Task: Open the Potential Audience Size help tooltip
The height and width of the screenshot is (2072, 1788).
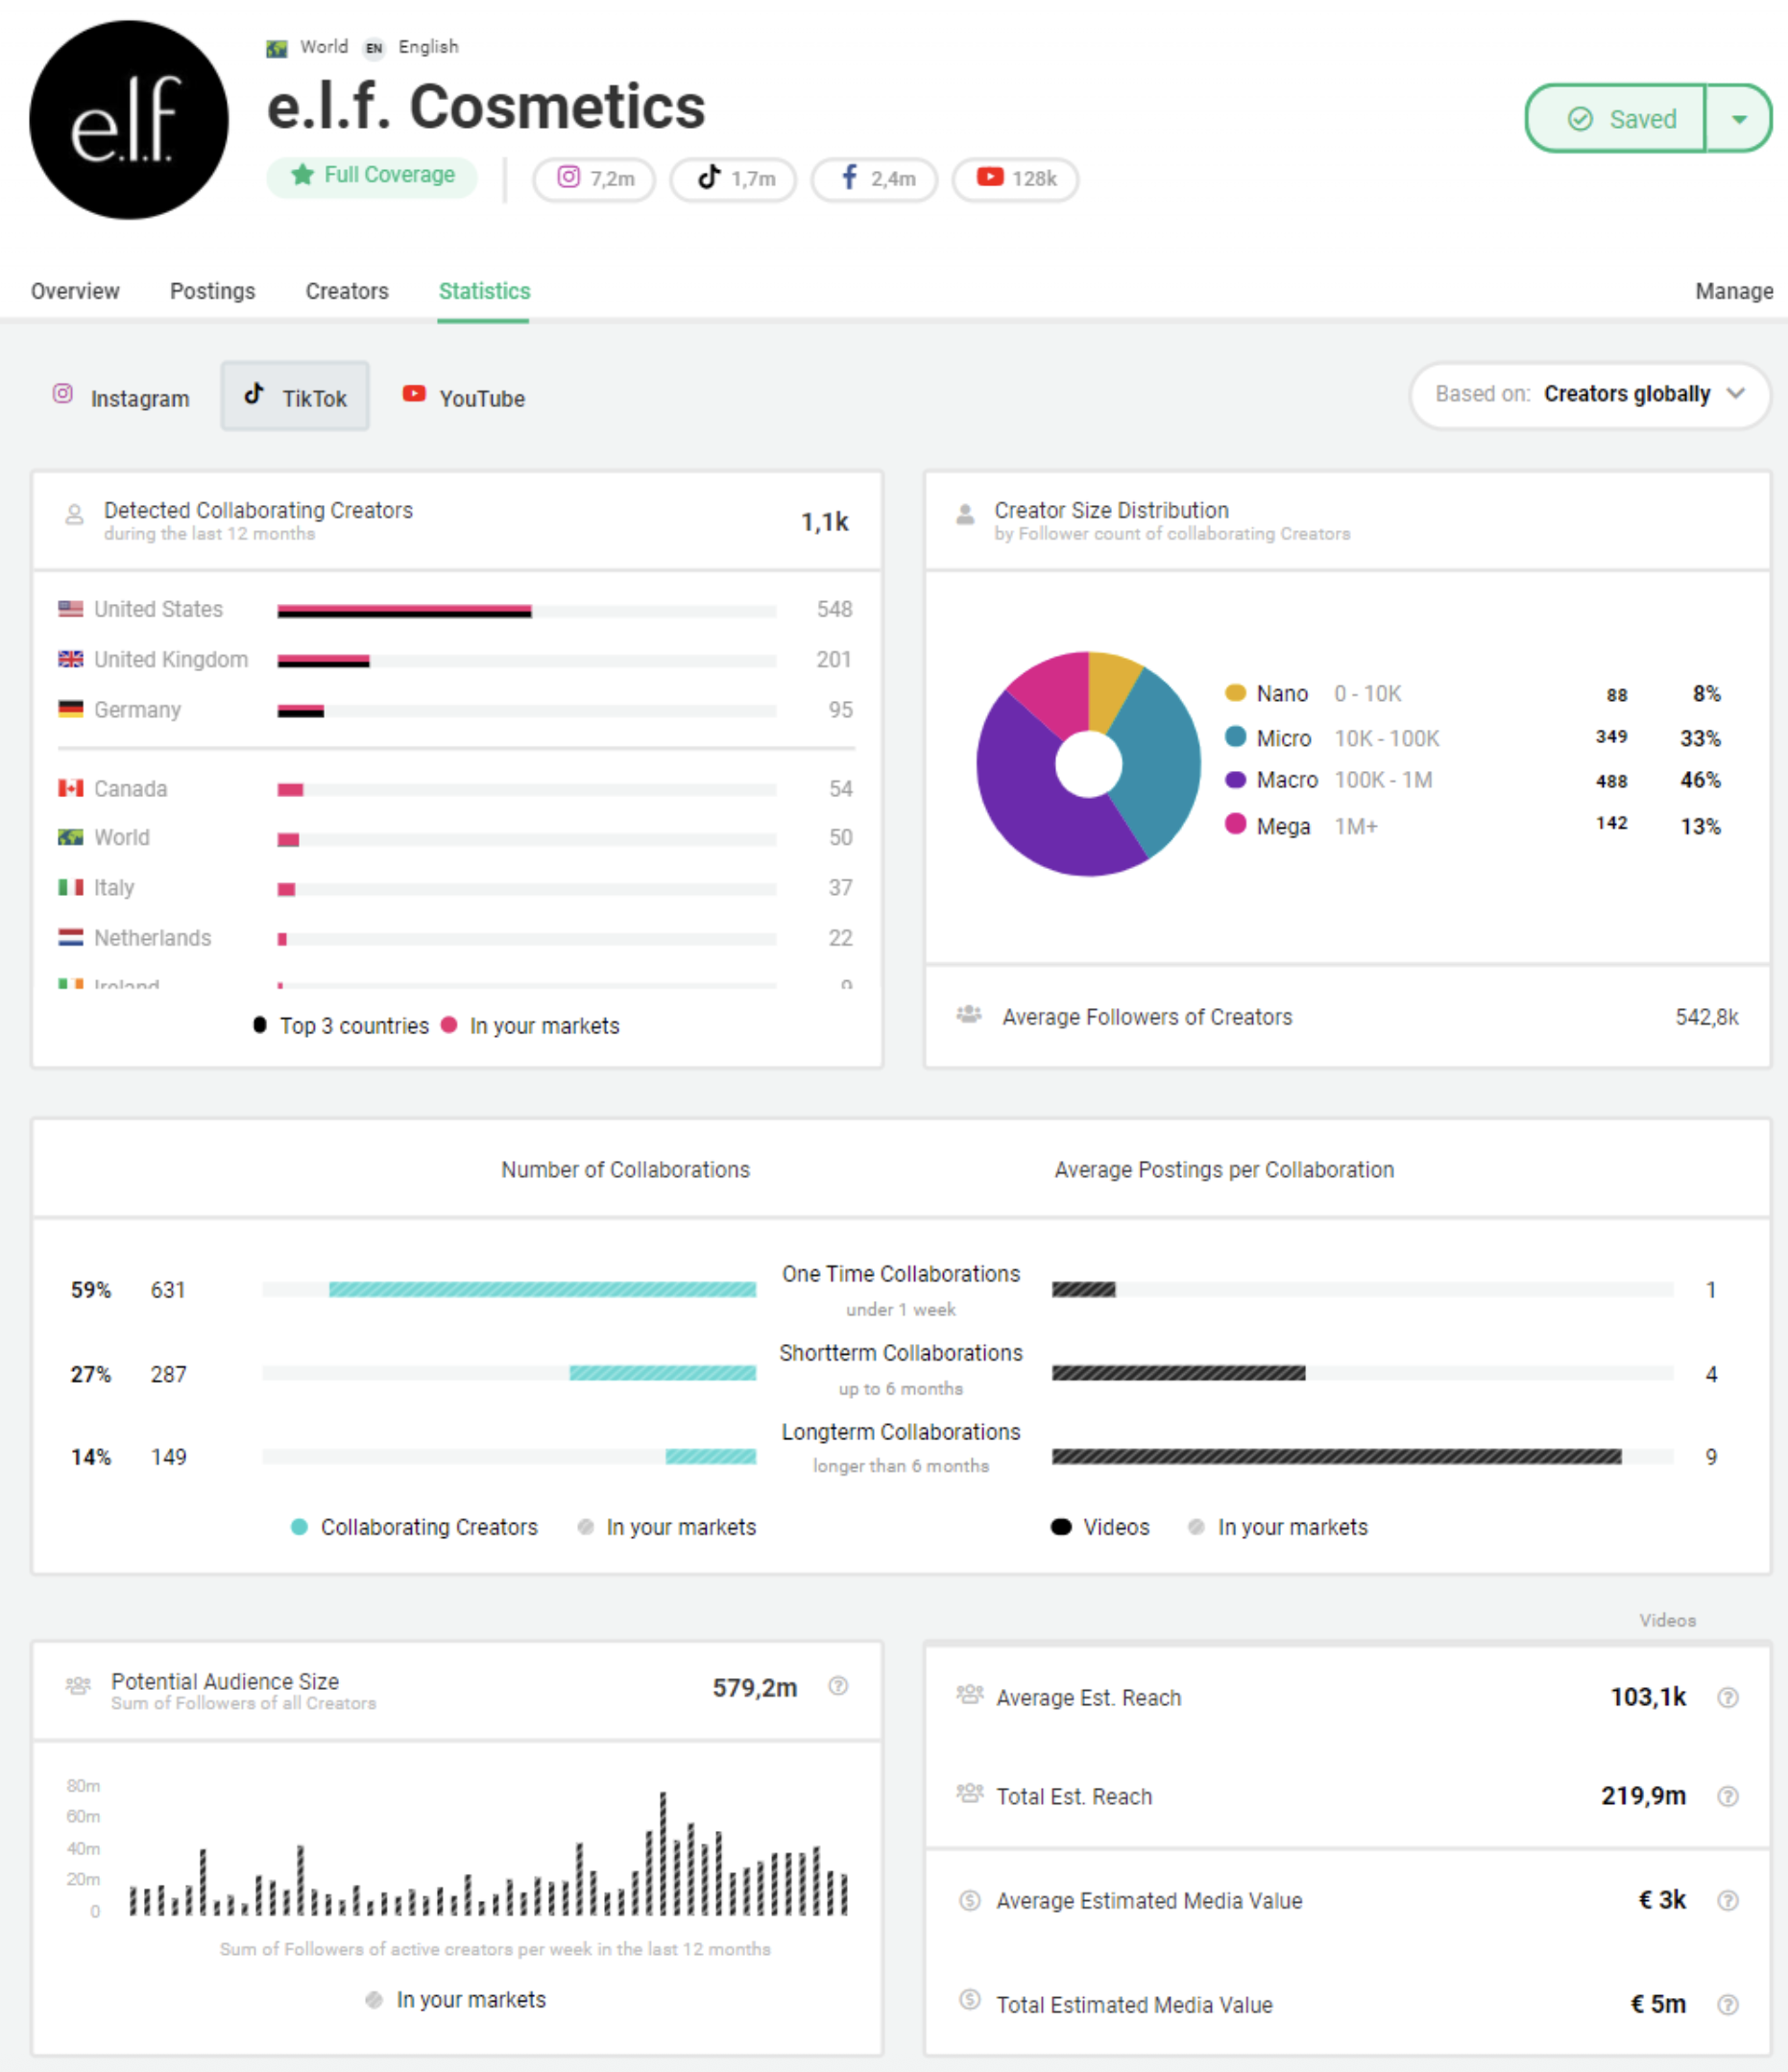Action: click(x=838, y=1687)
